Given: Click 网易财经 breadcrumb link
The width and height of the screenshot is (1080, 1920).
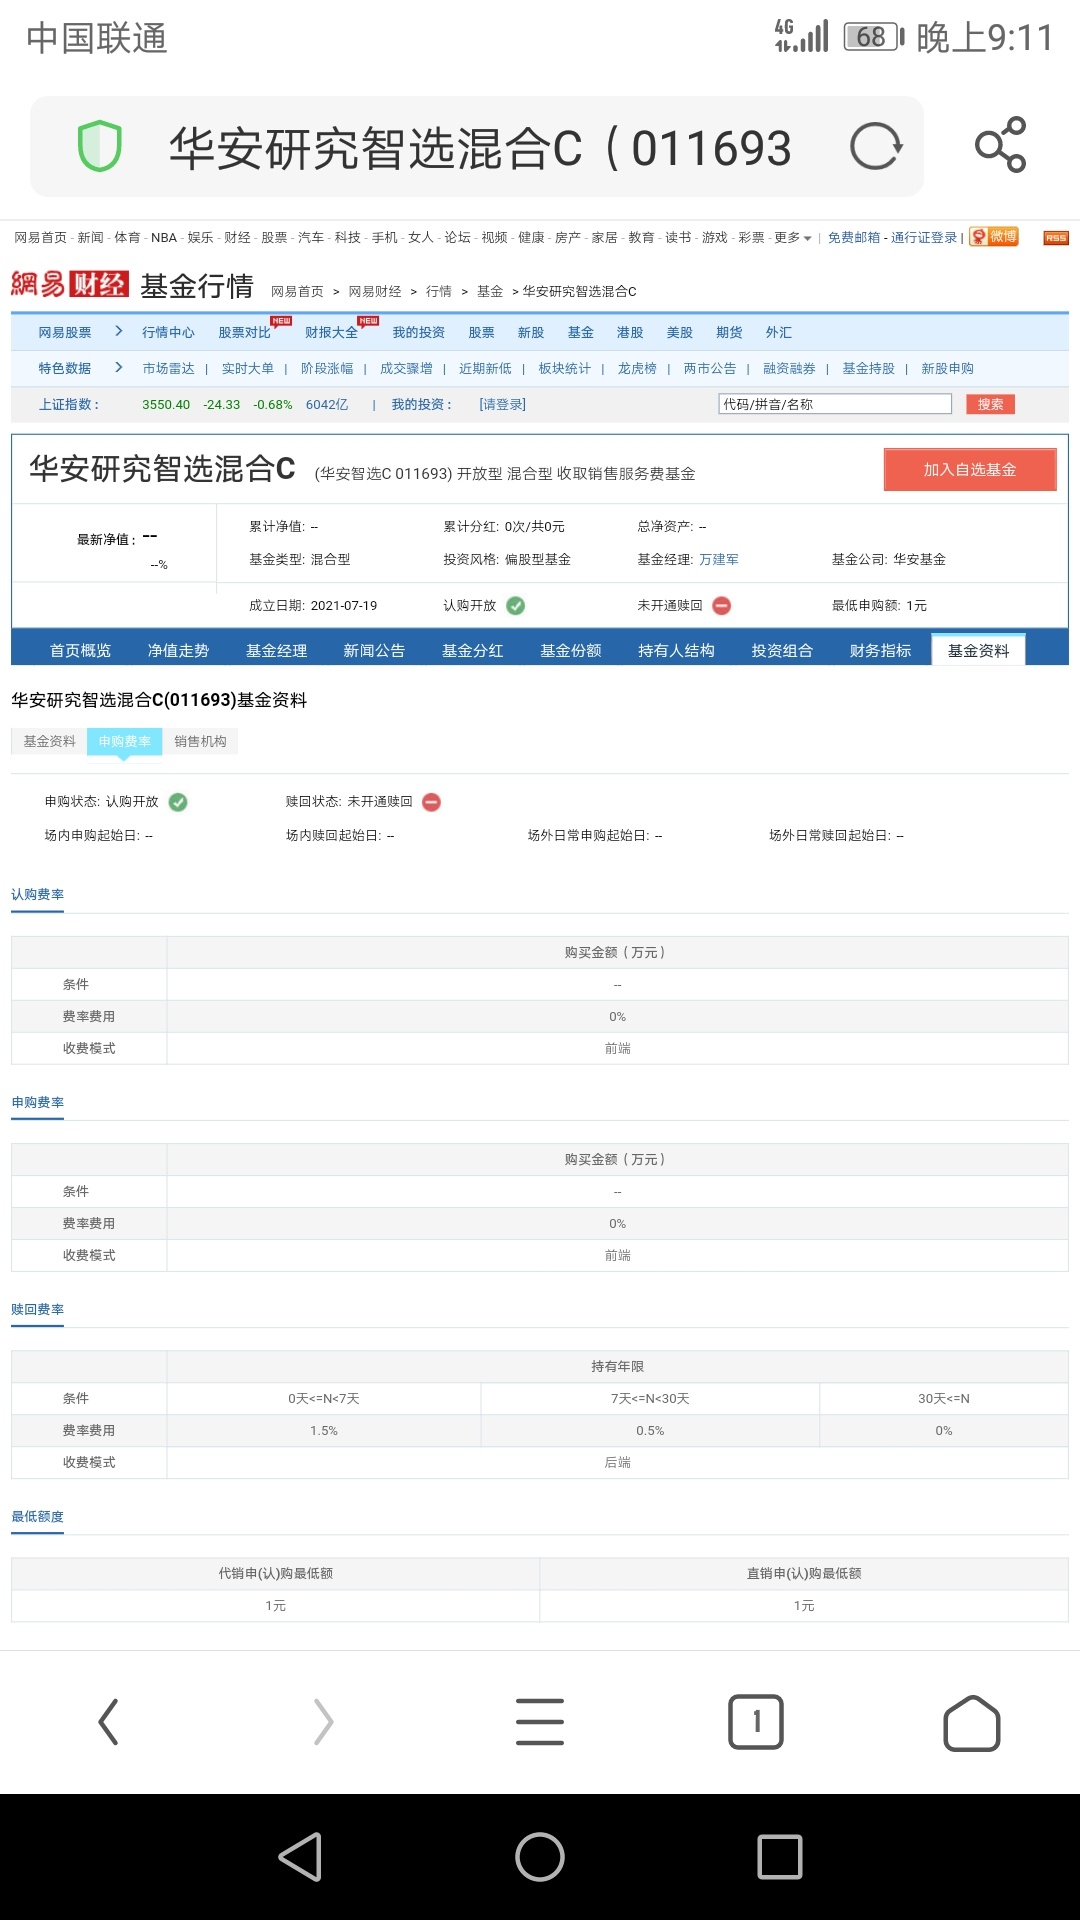Looking at the screenshot, I should click(x=375, y=291).
